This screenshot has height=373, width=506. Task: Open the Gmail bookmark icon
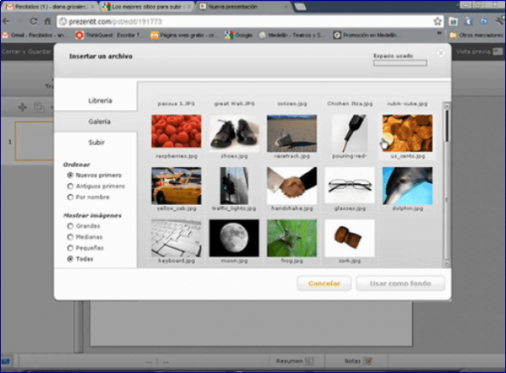pos(5,35)
